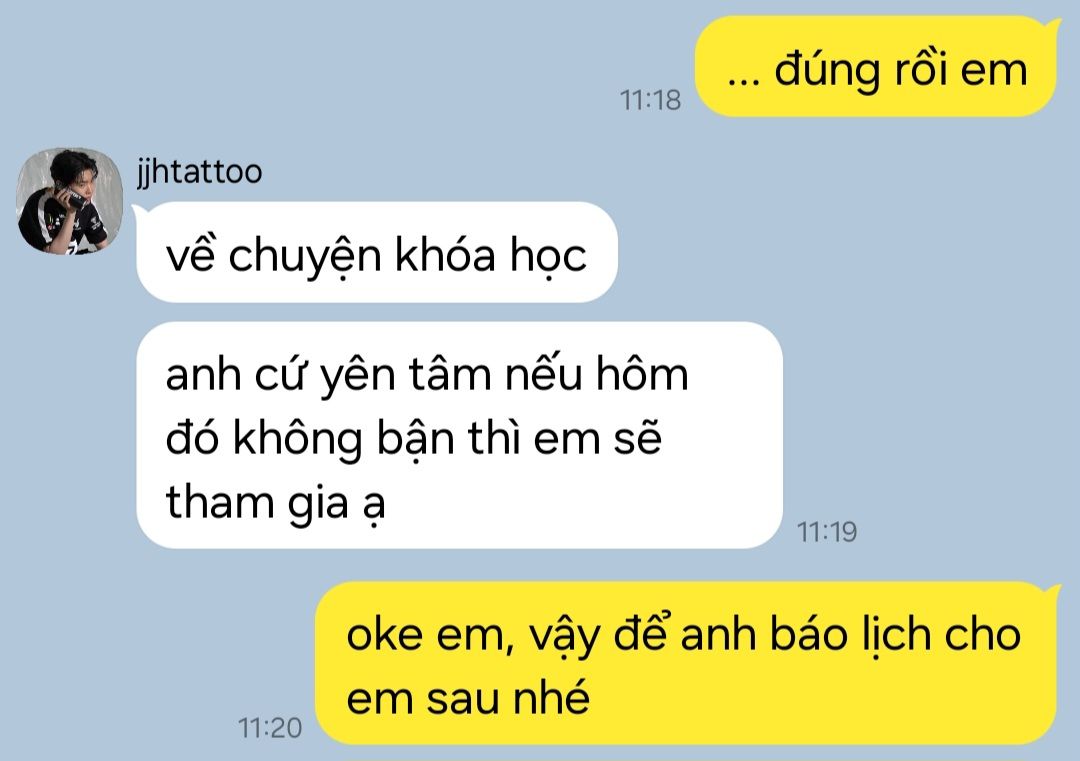This screenshot has width=1080, height=761.
Task: Click the words "yên tâm" in the long message
Action: (408, 377)
